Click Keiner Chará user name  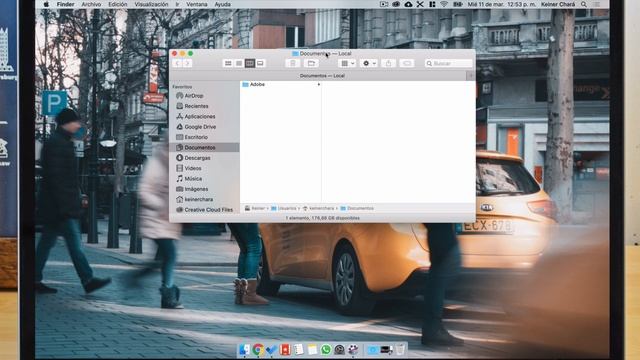558,4
